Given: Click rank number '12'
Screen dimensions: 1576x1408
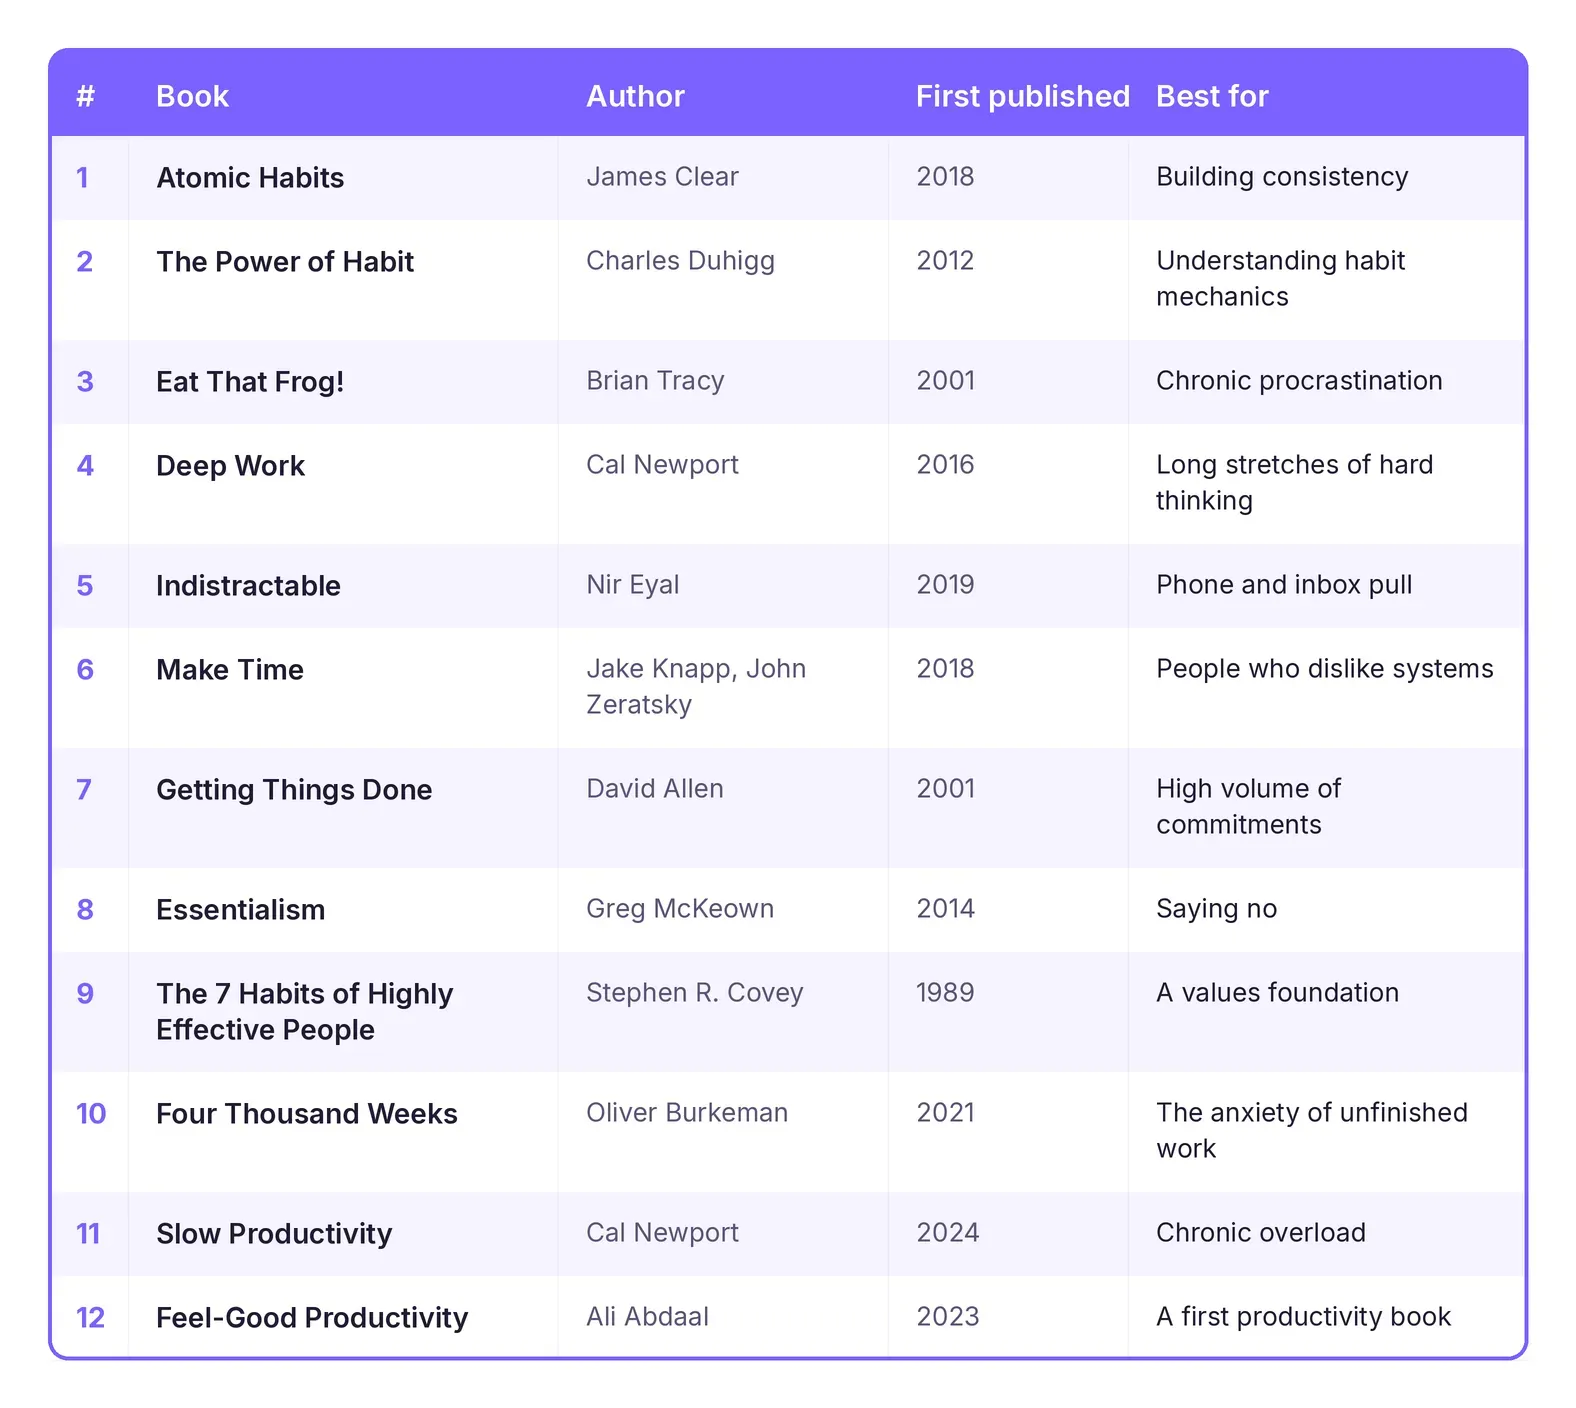Looking at the screenshot, I should [x=90, y=1318].
